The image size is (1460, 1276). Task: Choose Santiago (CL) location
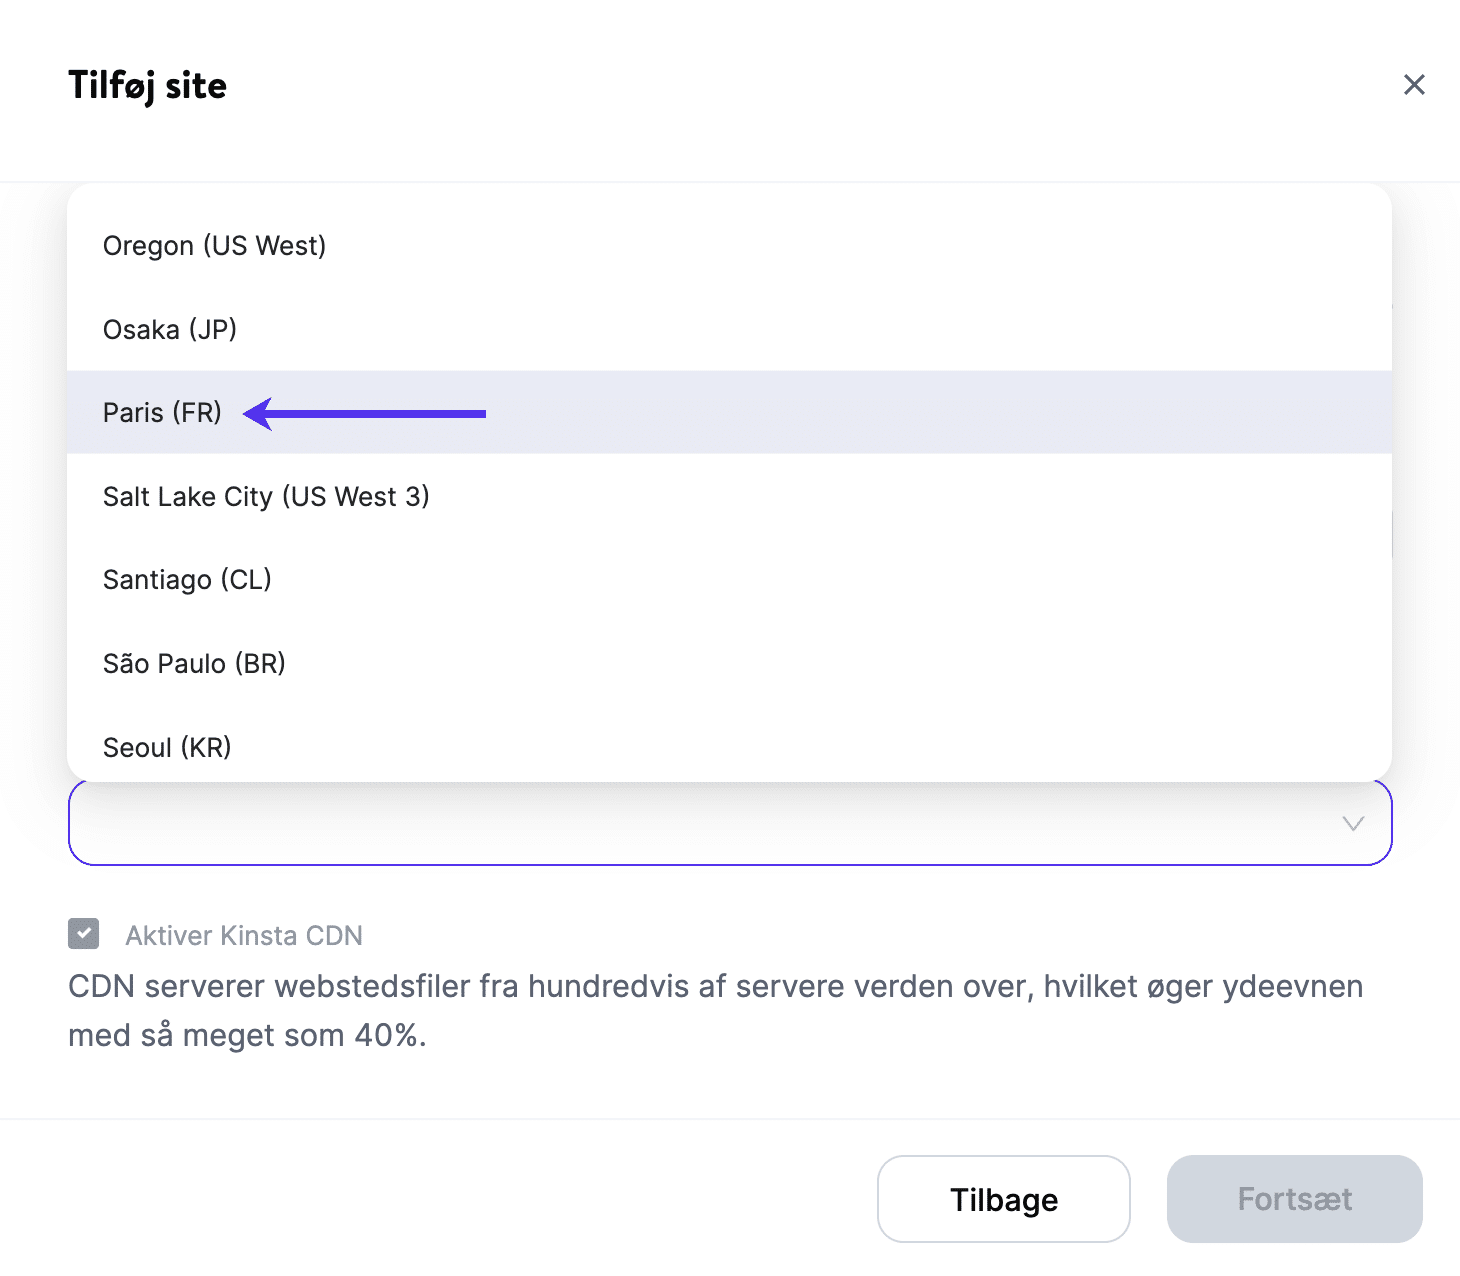coord(187,580)
